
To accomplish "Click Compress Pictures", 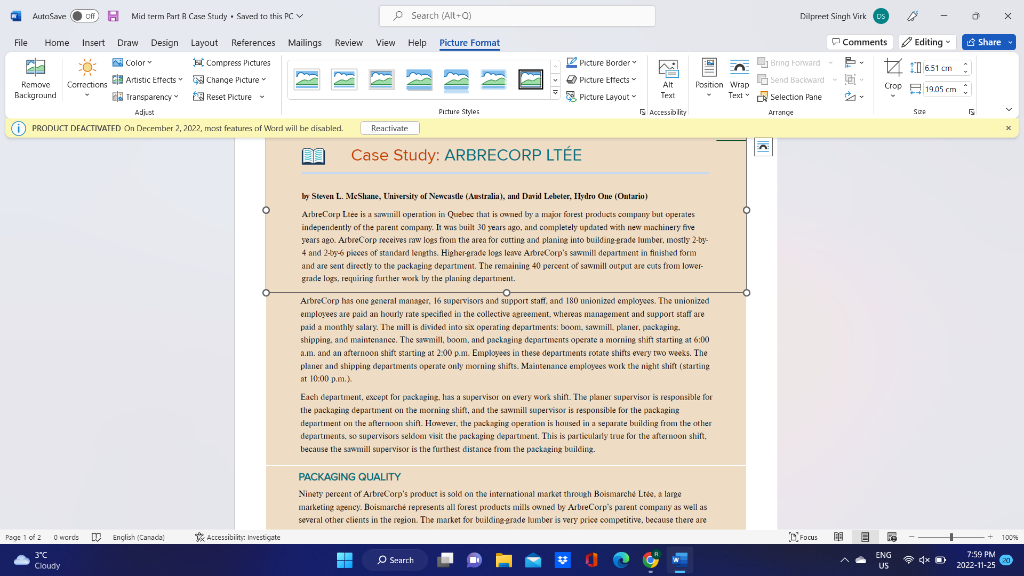I will (232, 63).
